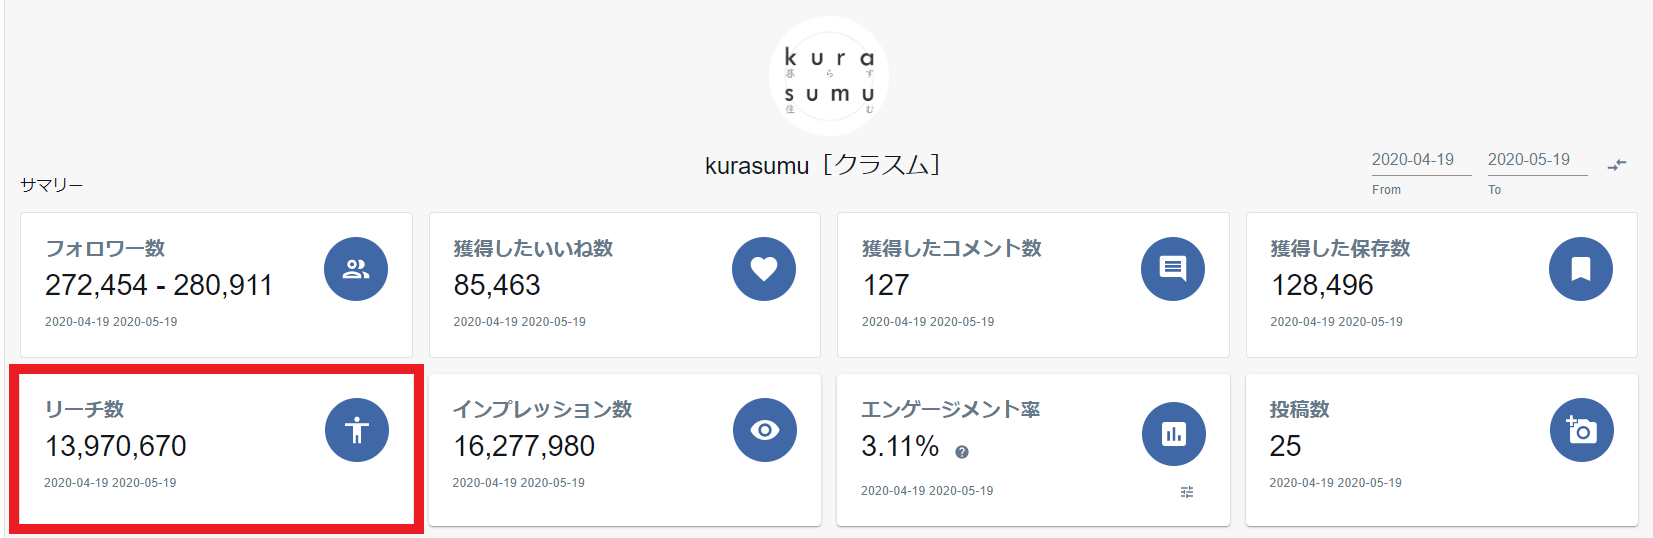The width and height of the screenshot is (1653, 538).
Task: Click the comment bubble icon
Action: pyautogui.click(x=1172, y=269)
